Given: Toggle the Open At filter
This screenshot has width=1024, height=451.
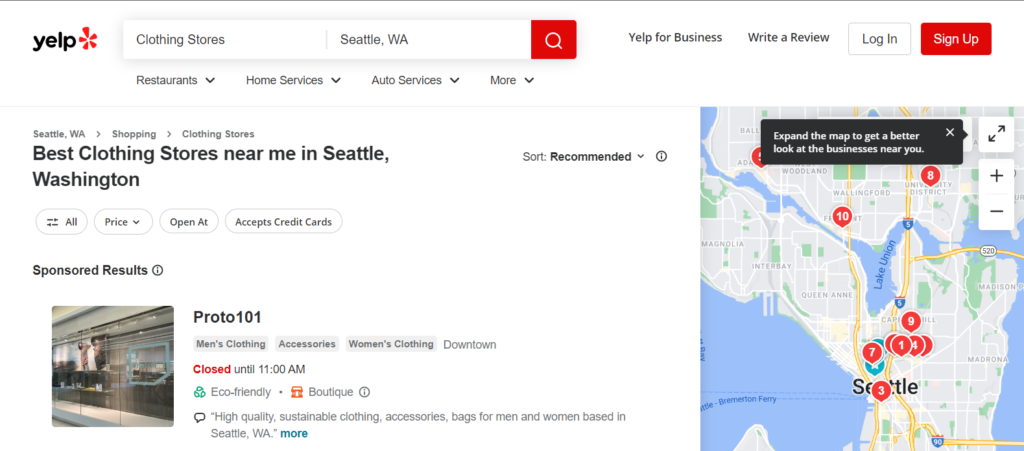Looking at the screenshot, I should pyautogui.click(x=188, y=222).
